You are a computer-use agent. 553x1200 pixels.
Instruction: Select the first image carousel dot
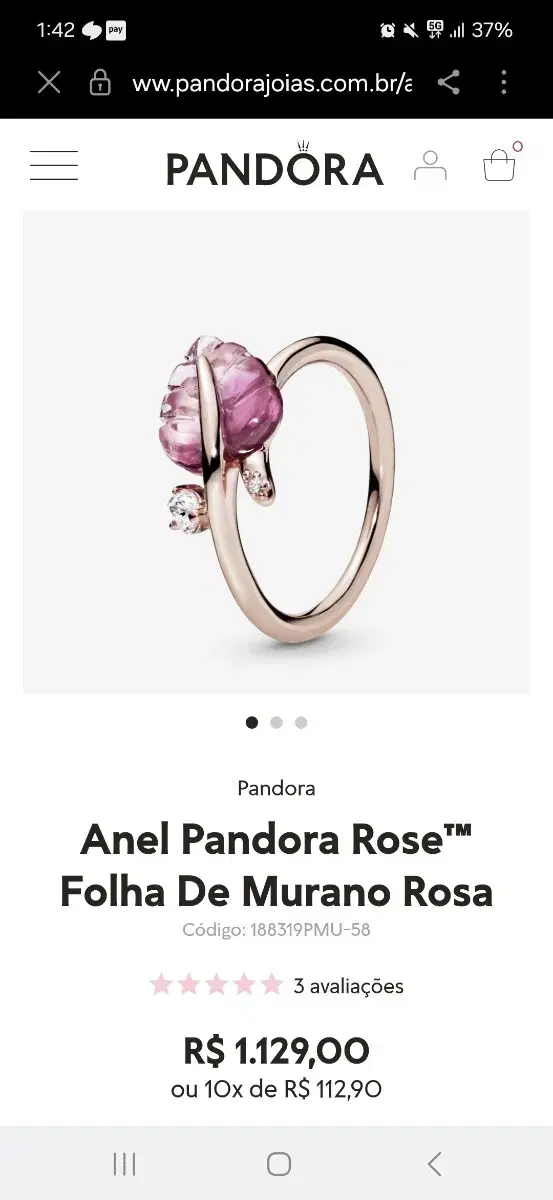point(252,722)
